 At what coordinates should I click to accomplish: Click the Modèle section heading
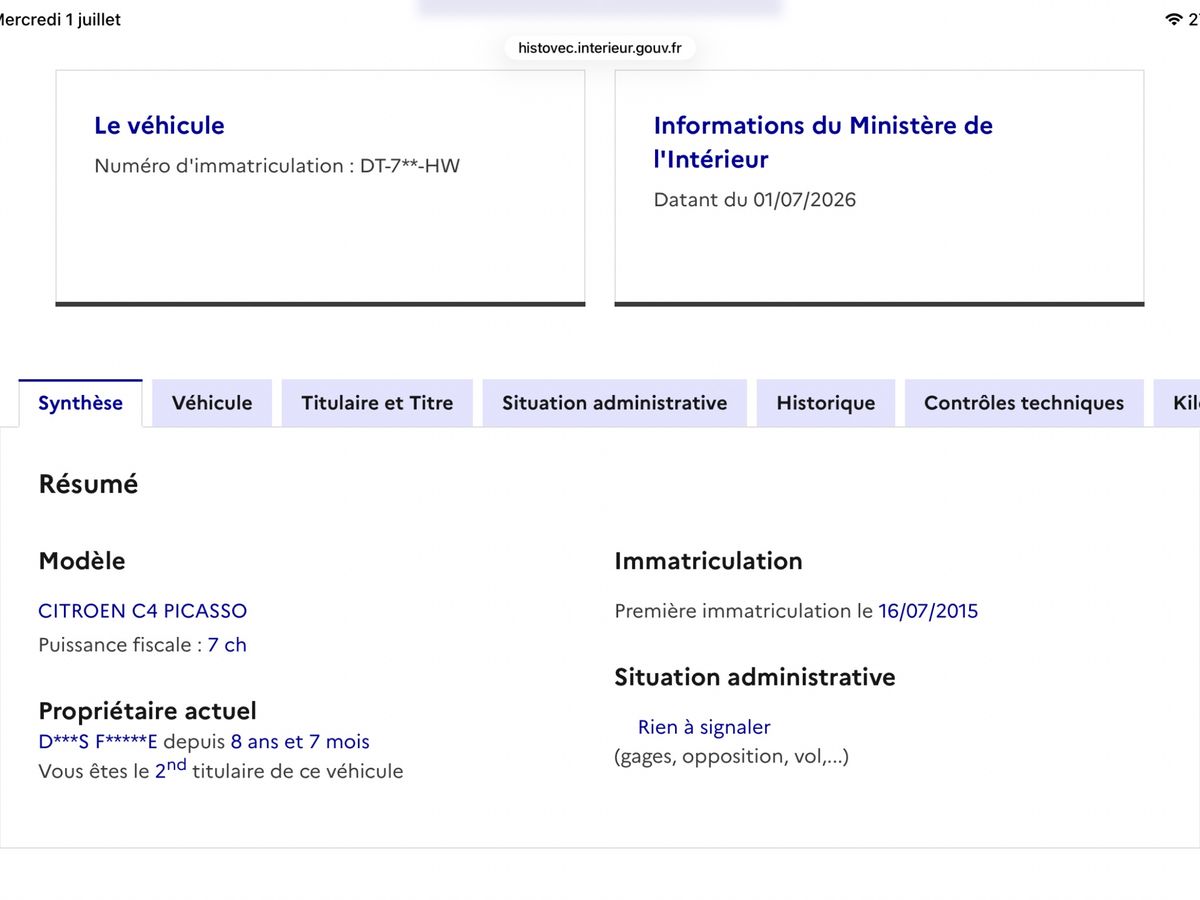82,561
